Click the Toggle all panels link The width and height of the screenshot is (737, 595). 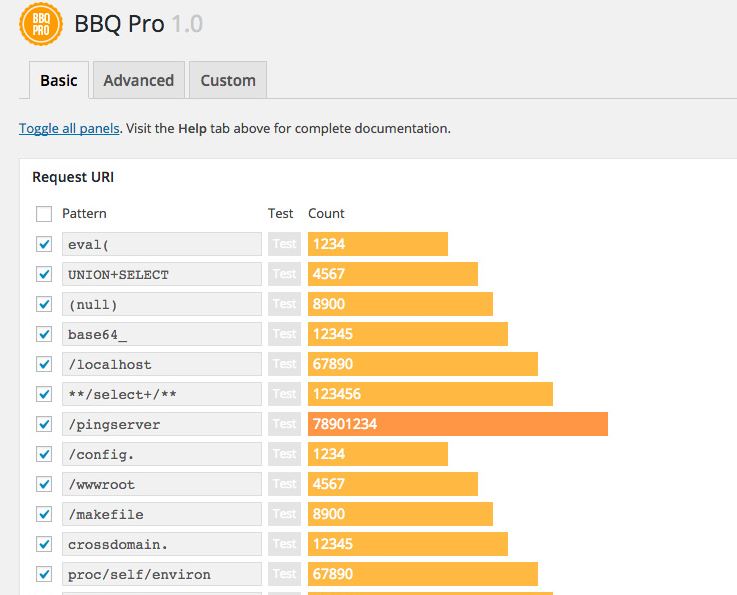(69, 128)
